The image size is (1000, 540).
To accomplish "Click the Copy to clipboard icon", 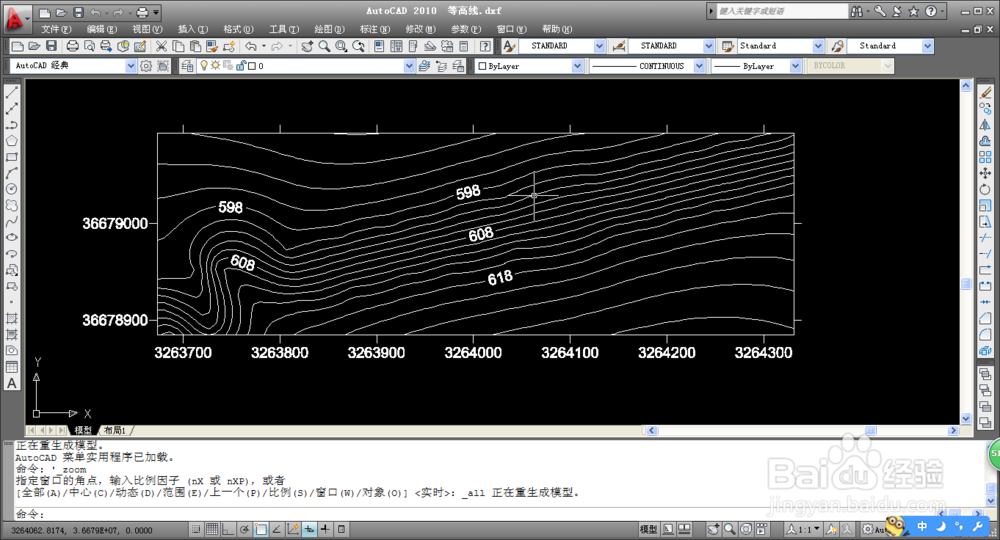I will 179,46.
